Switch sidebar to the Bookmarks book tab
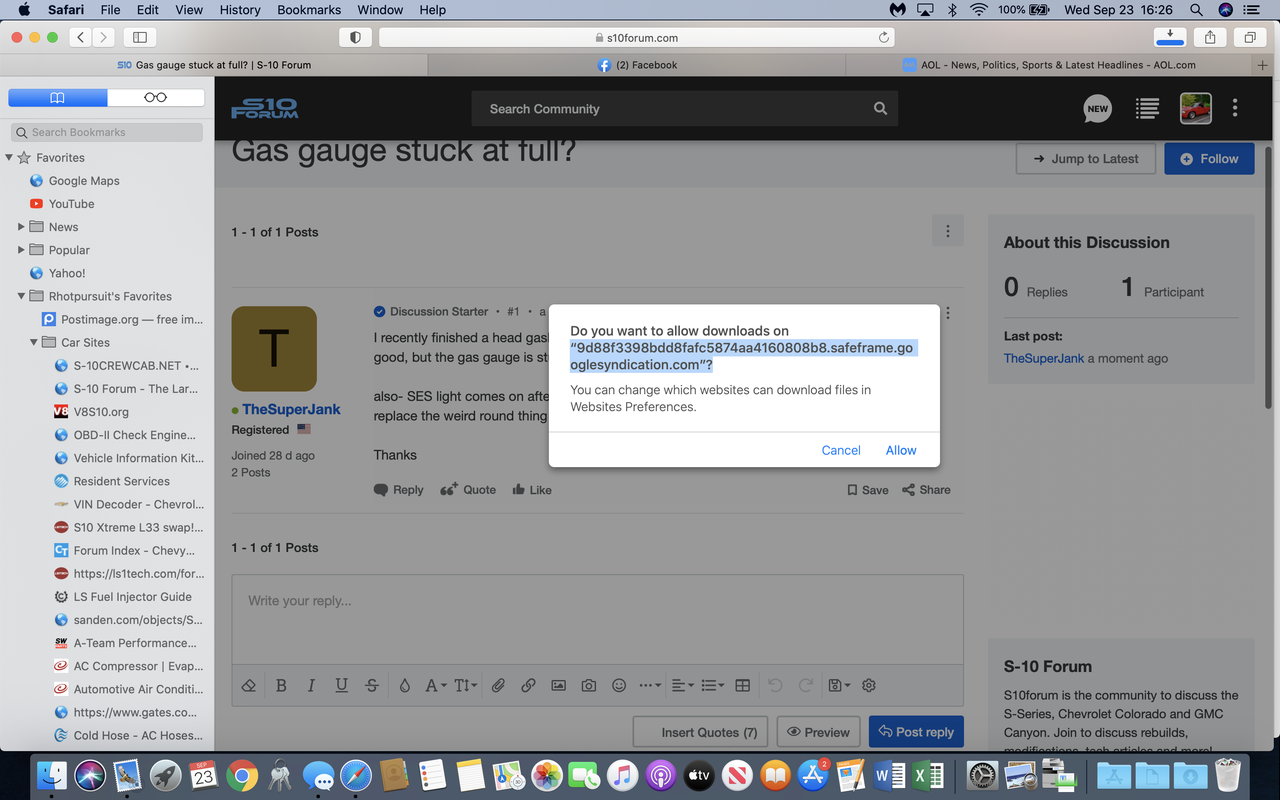This screenshot has height=800, width=1280. pyautogui.click(x=58, y=98)
